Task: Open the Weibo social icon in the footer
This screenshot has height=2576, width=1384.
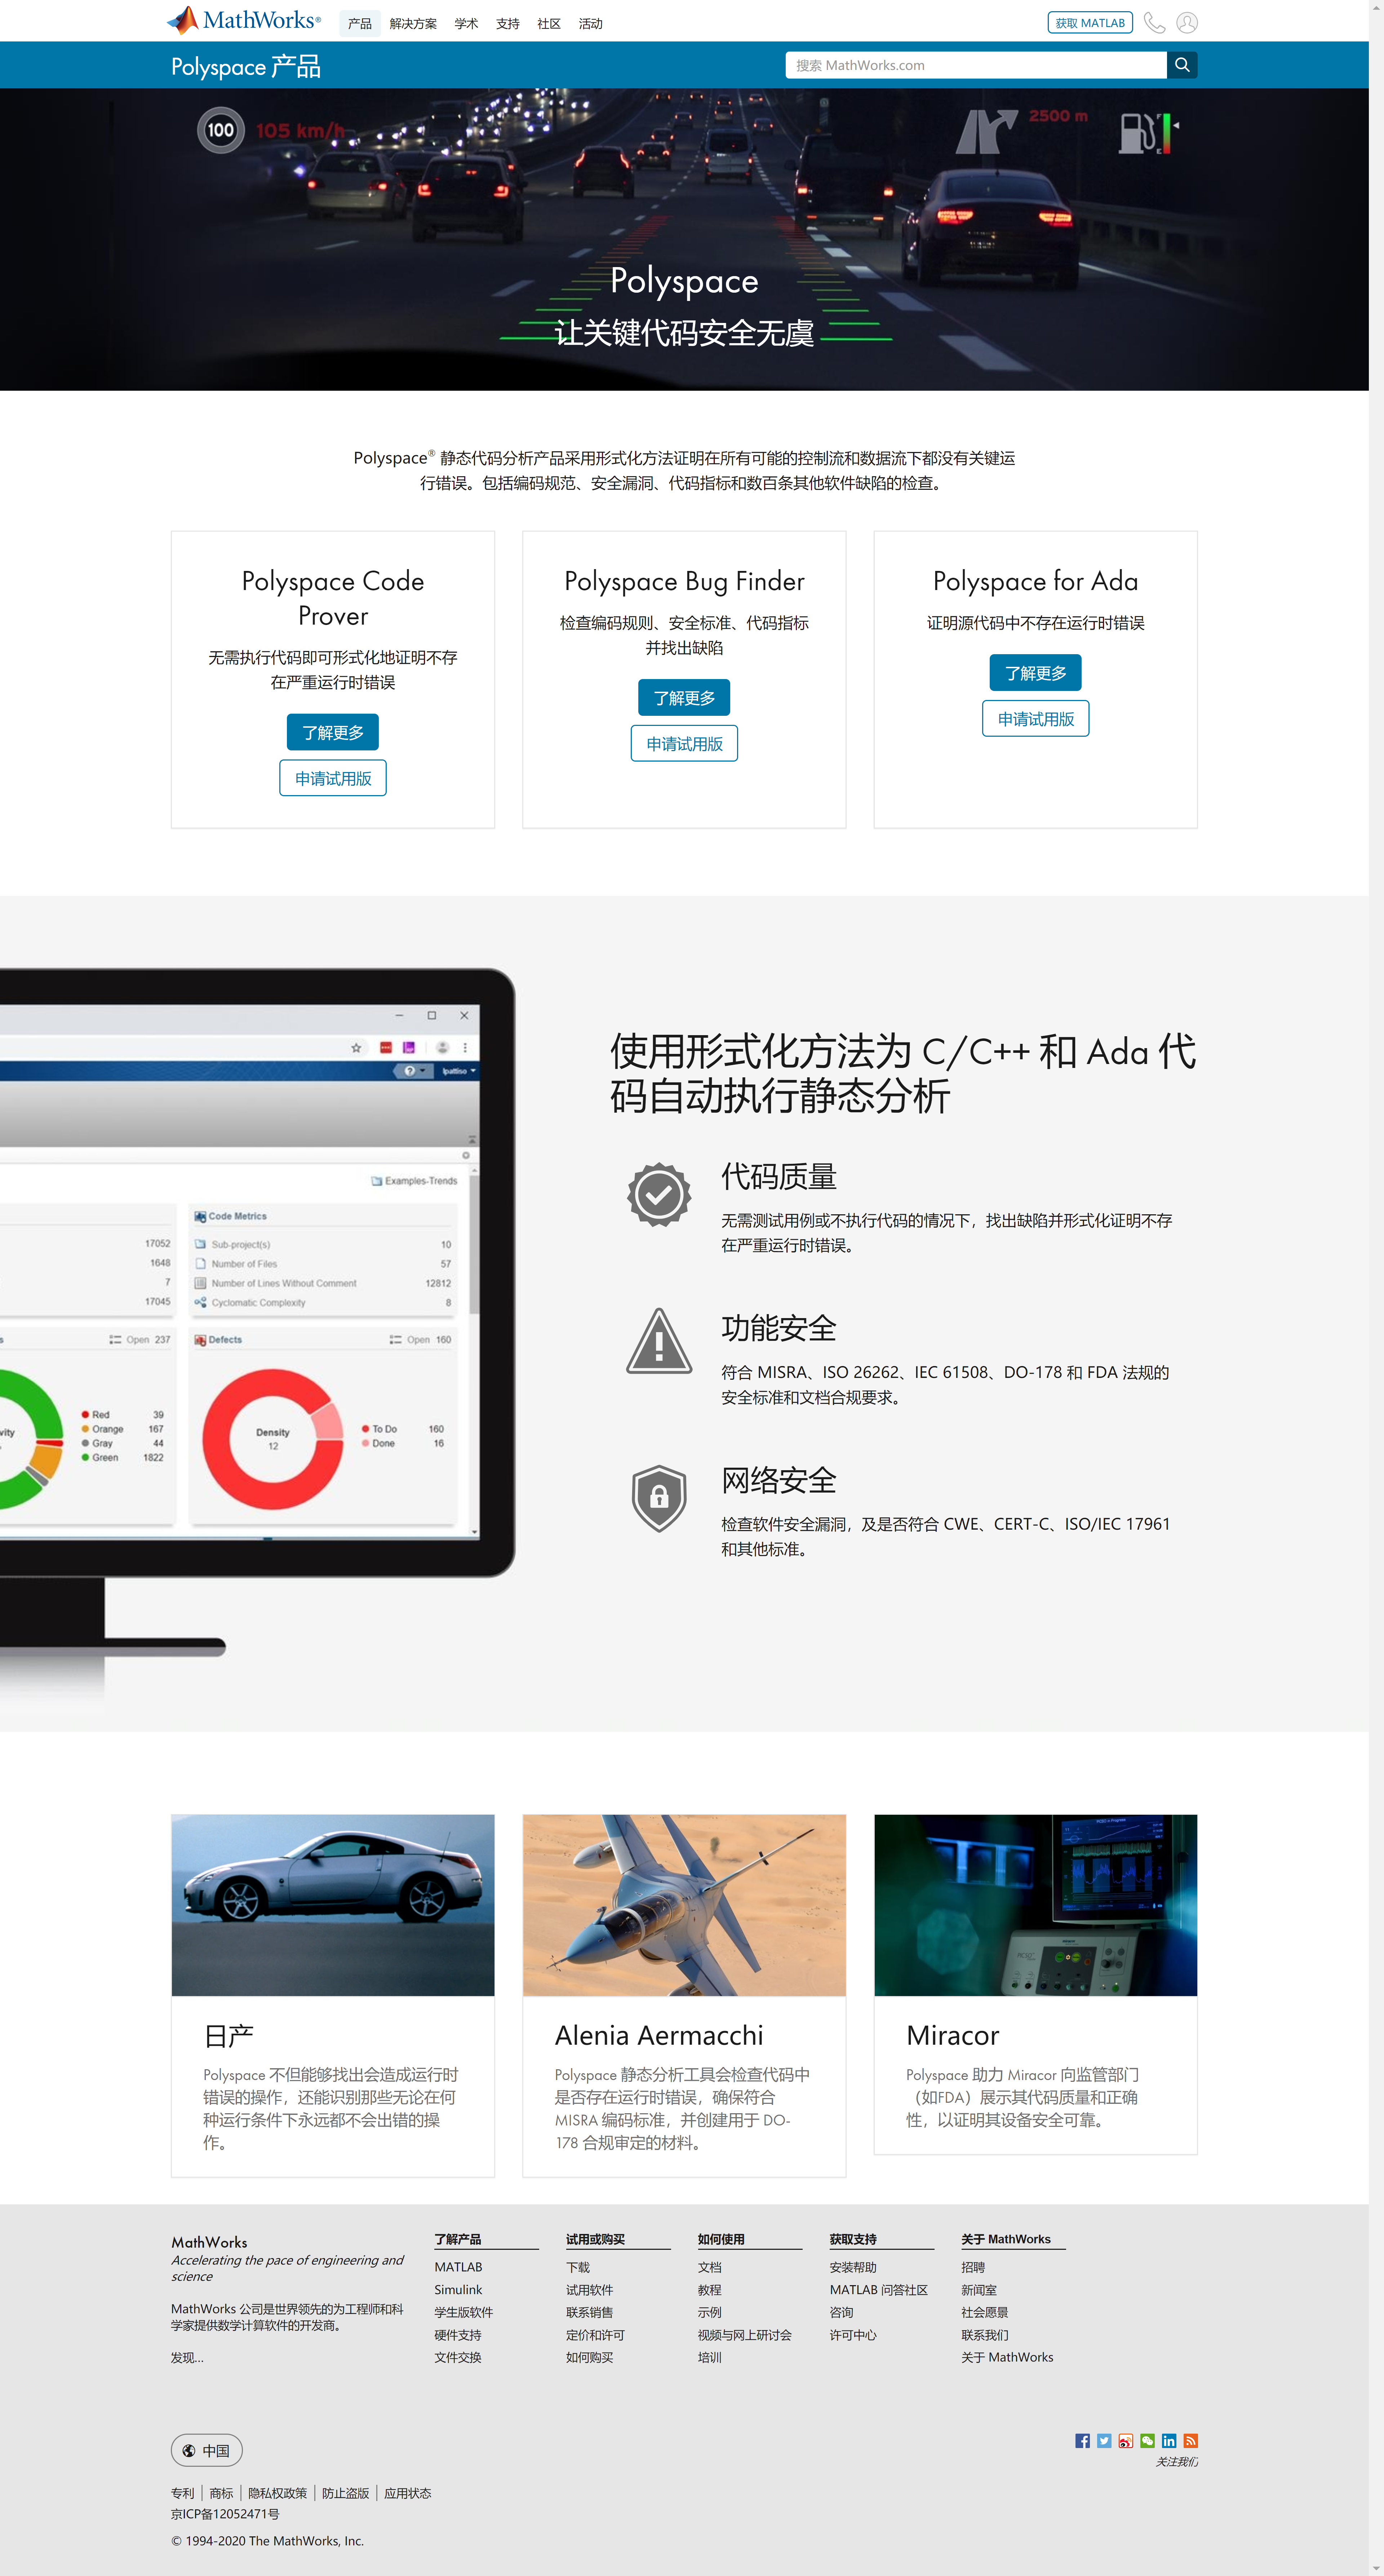Action: [1126, 2441]
